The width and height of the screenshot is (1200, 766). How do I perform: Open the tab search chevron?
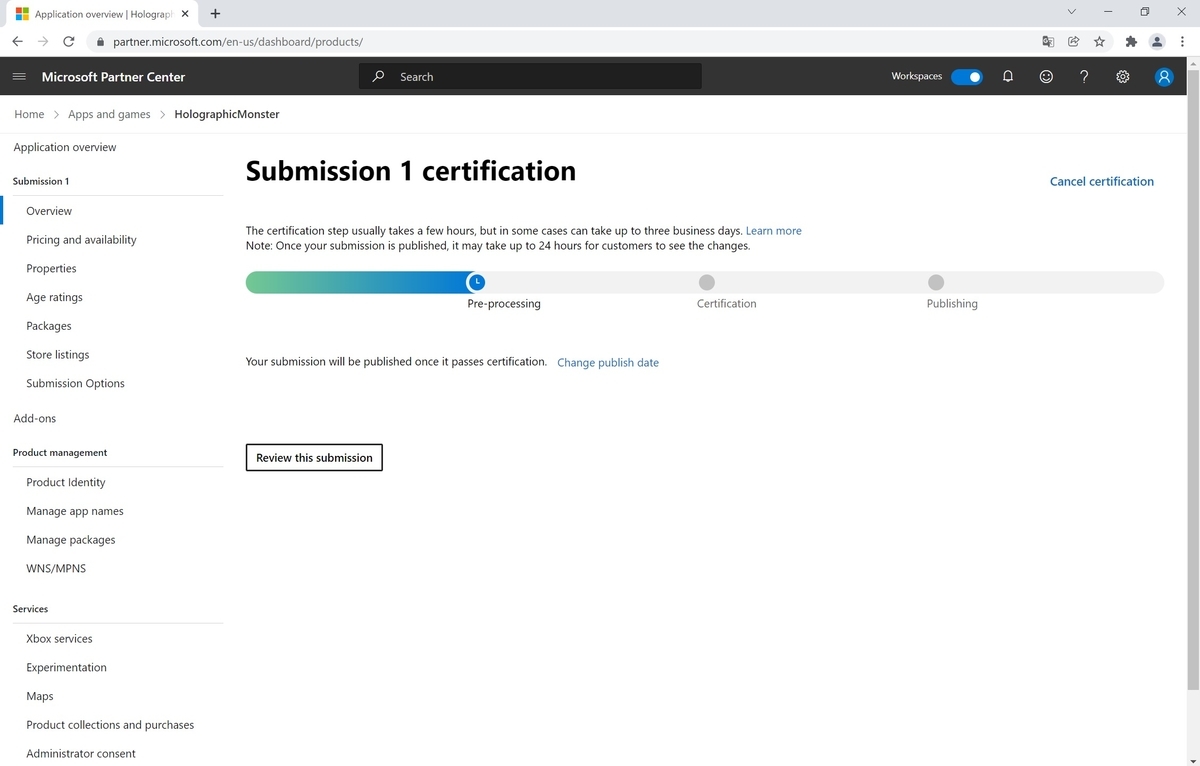[1072, 12]
